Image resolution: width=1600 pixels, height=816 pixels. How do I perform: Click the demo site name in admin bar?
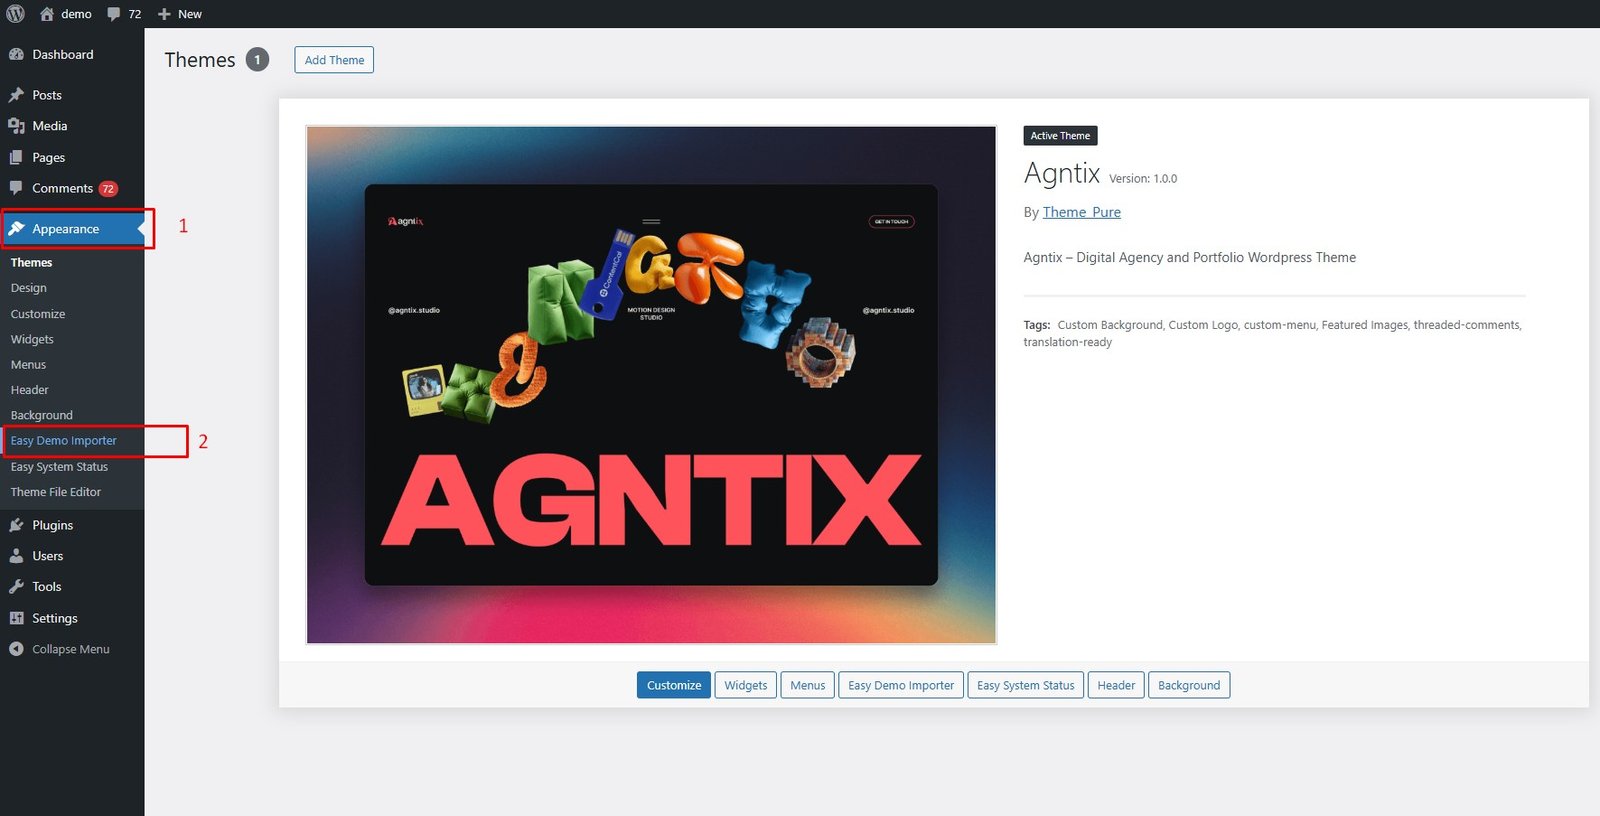(x=76, y=14)
